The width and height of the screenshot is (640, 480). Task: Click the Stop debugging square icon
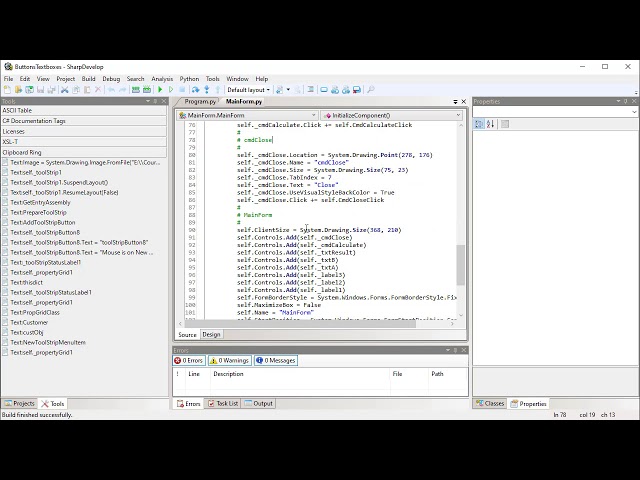point(182,90)
